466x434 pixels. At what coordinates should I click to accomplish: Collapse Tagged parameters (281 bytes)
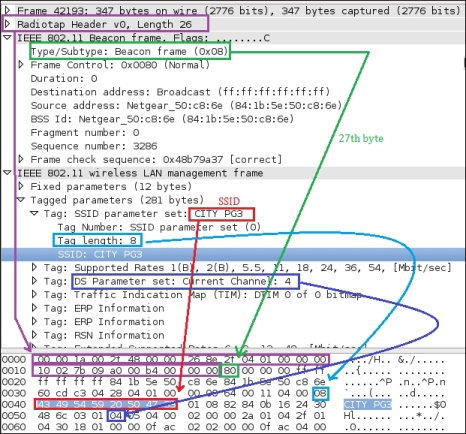tap(21, 200)
